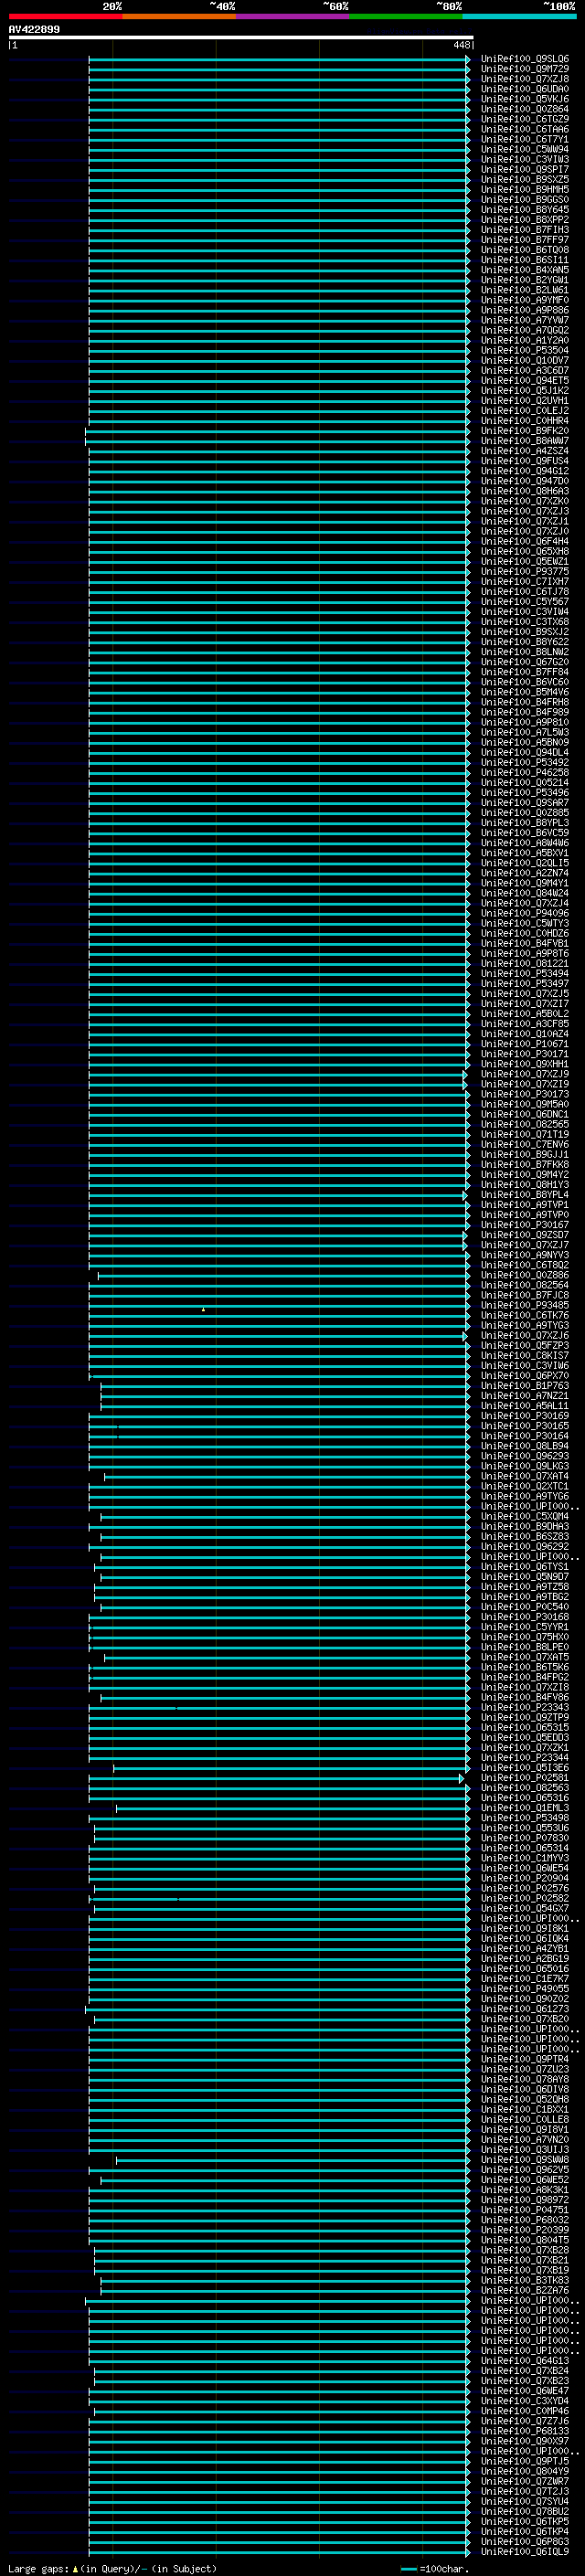Viewport: 585px width, 2576px height.
Task: Select the UniRef100_C3XYD4 label
Action: pyautogui.click(x=525, y=2400)
